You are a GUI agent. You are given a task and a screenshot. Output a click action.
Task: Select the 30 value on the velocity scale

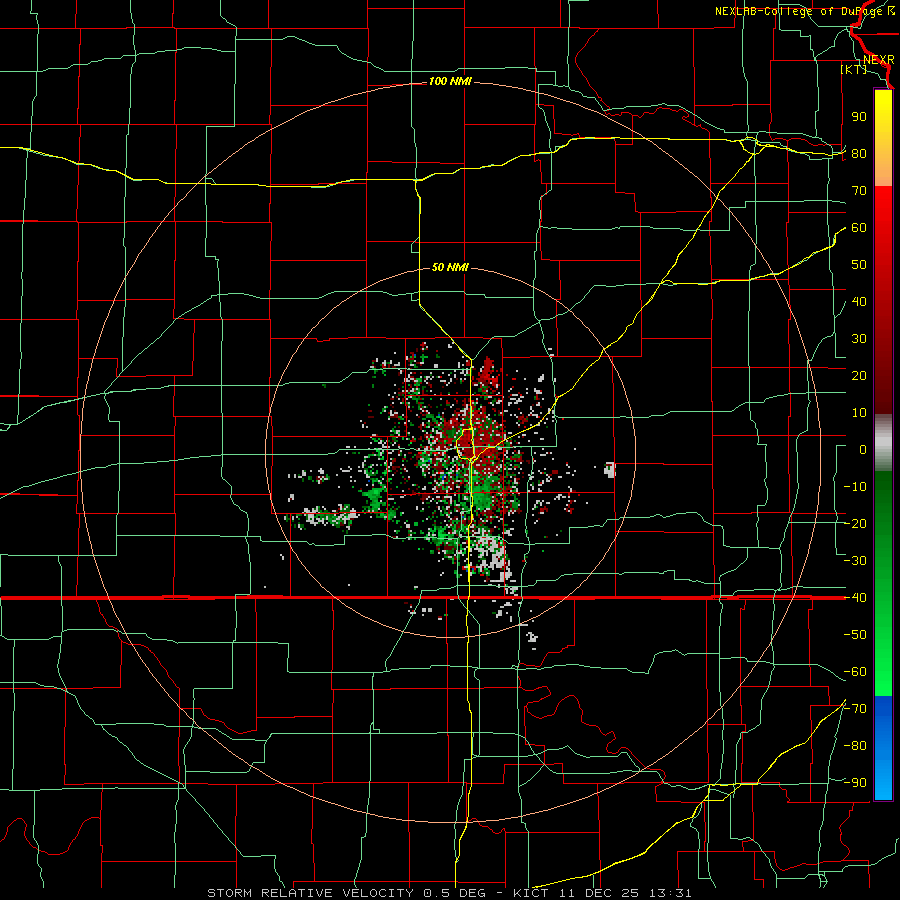point(859,339)
